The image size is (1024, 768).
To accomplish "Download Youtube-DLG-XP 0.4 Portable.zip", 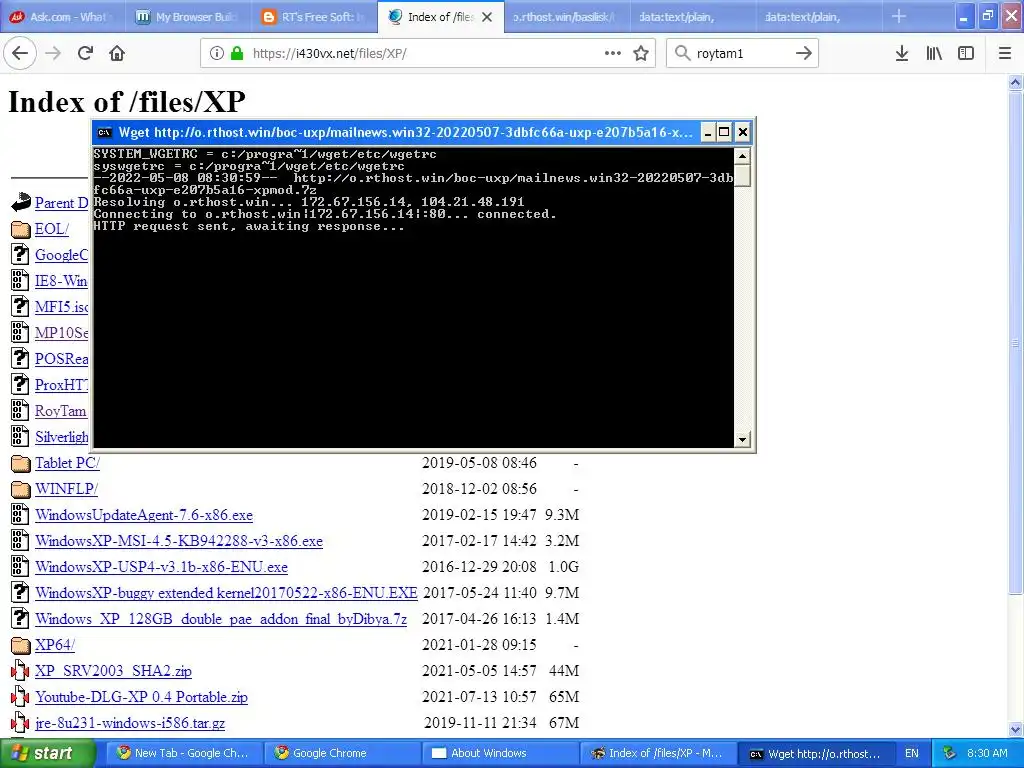I will 142,697.
